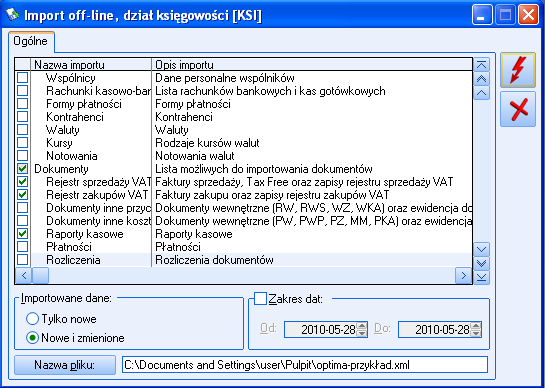The image size is (545, 388).
Task: Select 'Notowania walut' description cell
Action: [312, 156]
